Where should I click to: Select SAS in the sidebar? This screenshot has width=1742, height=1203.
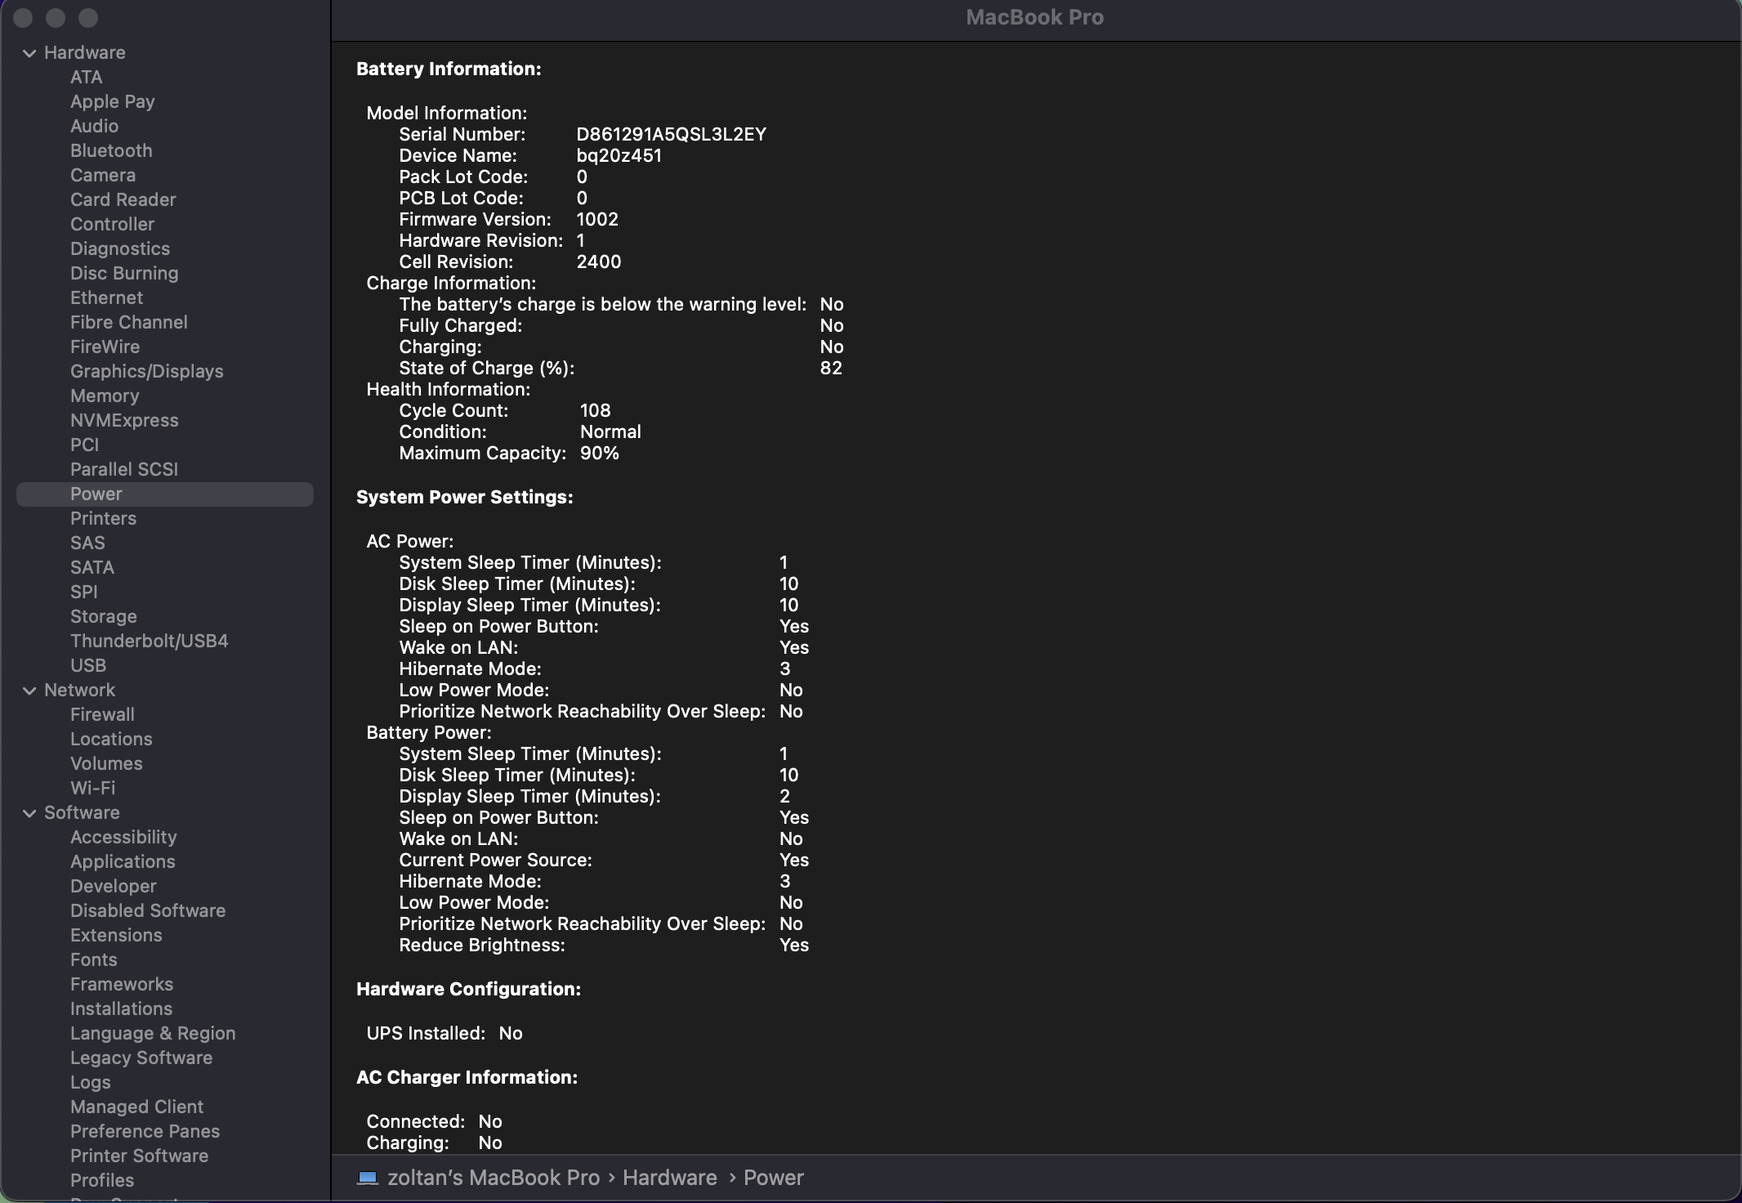point(87,543)
